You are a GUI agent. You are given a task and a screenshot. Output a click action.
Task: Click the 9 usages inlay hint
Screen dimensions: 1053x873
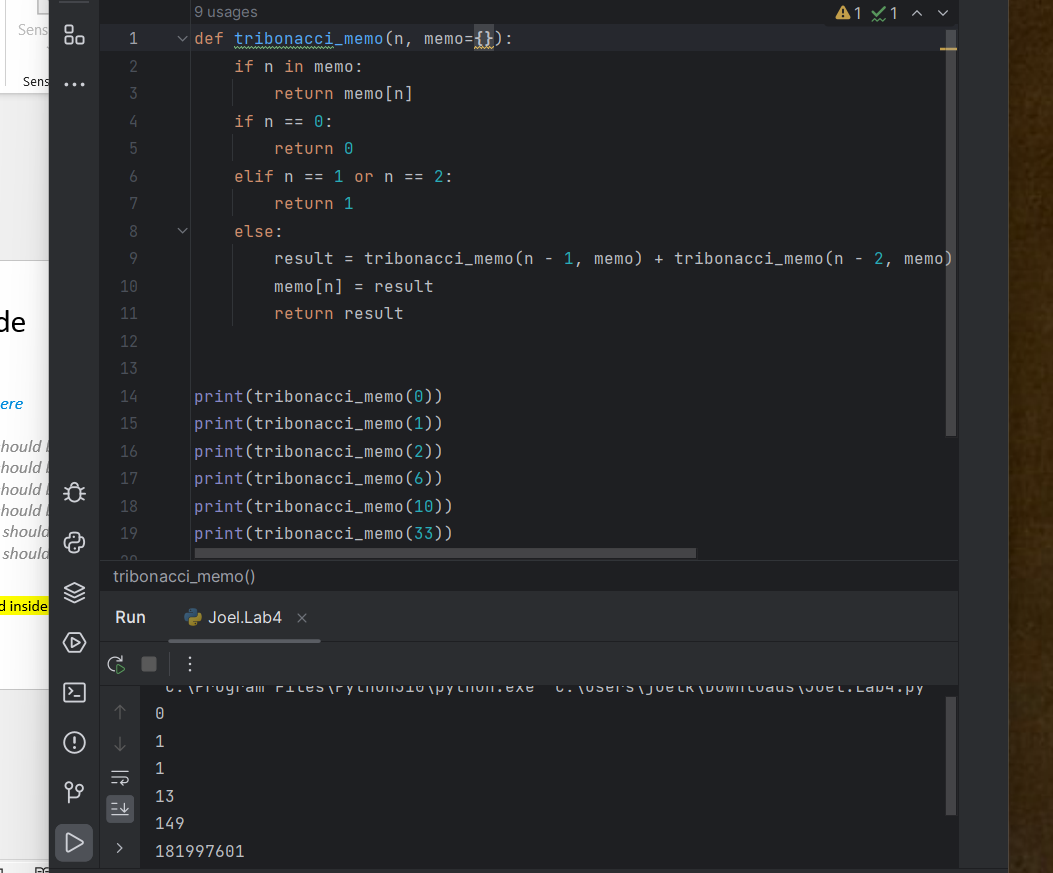pyautogui.click(x=226, y=12)
